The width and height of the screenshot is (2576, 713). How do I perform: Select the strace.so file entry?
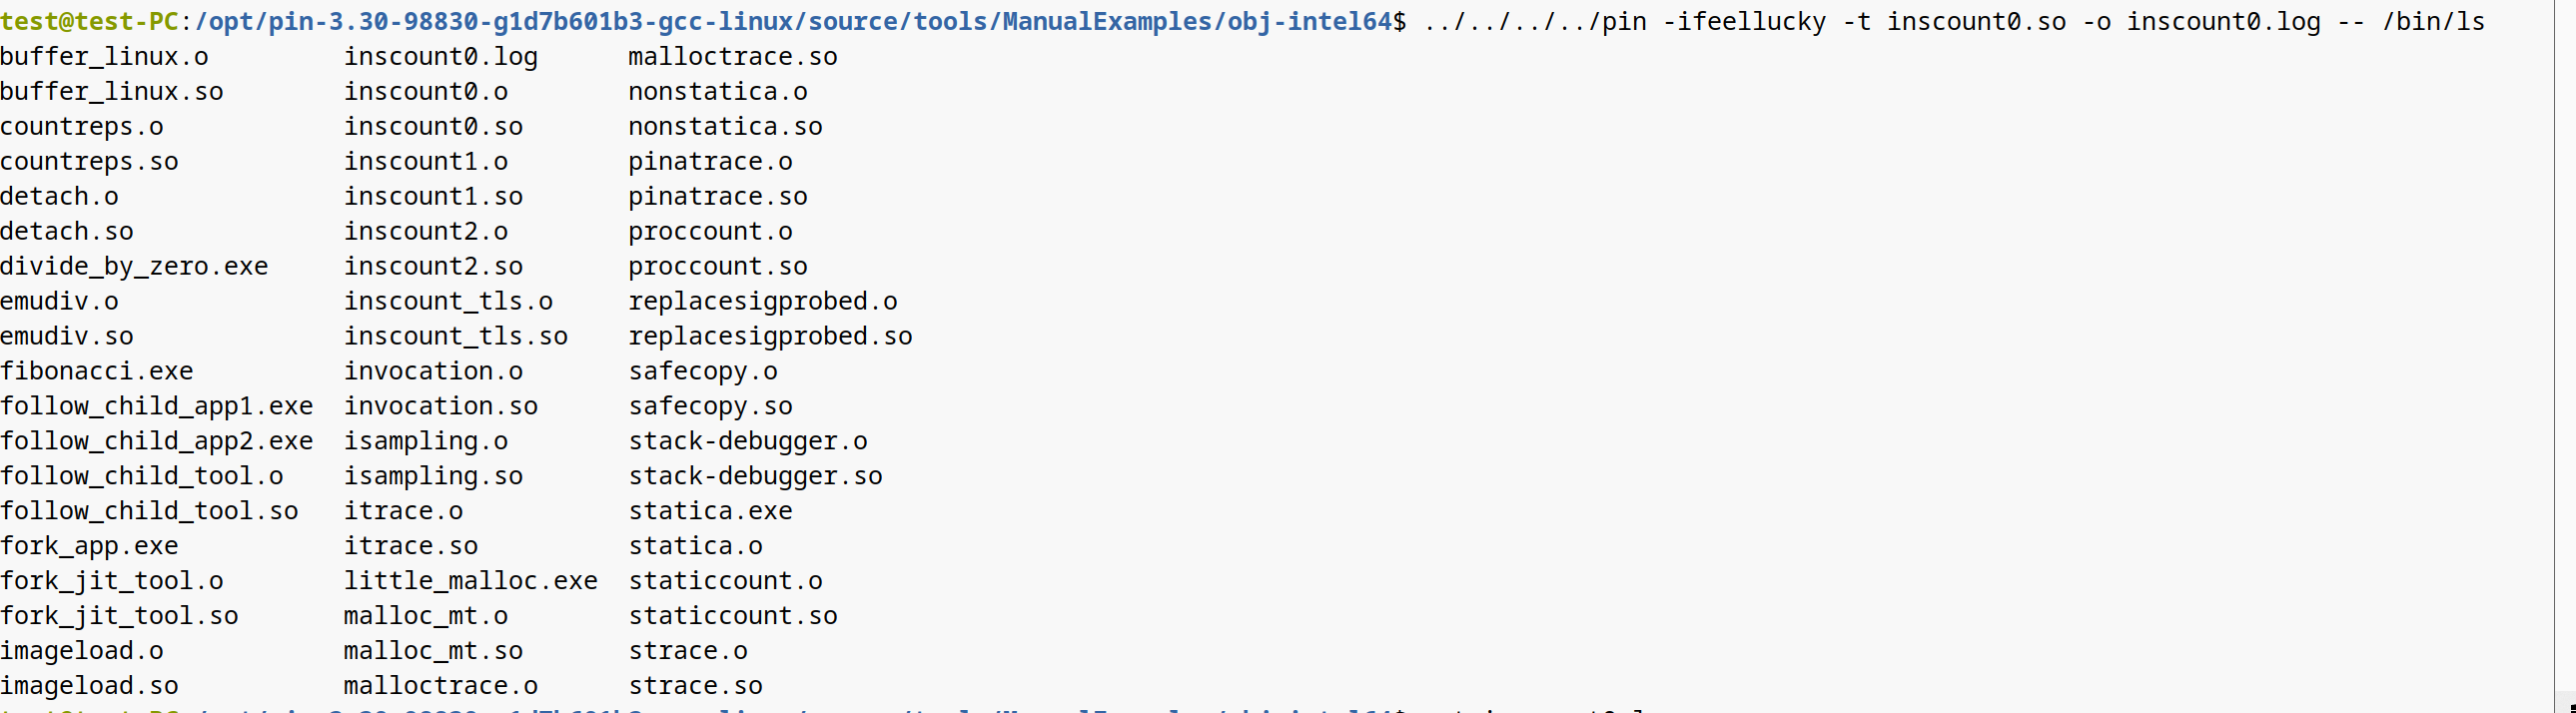coord(695,686)
